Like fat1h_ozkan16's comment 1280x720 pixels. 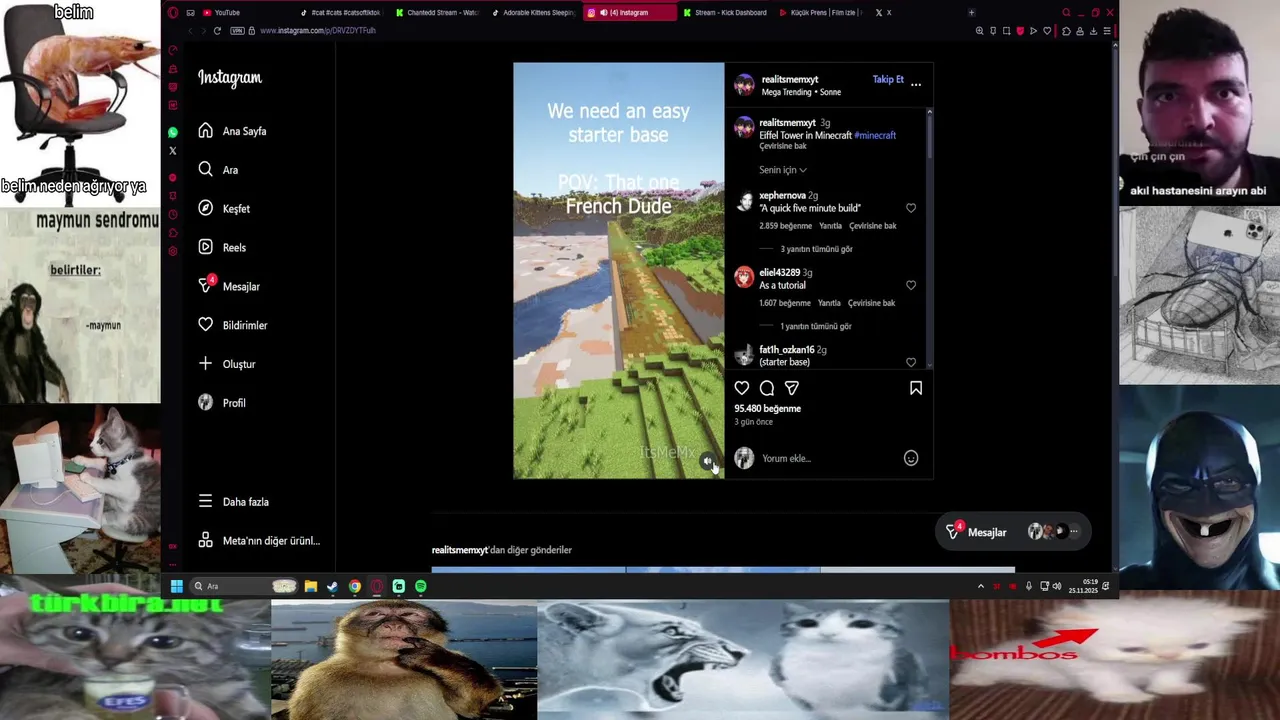pyautogui.click(x=911, y=362)
